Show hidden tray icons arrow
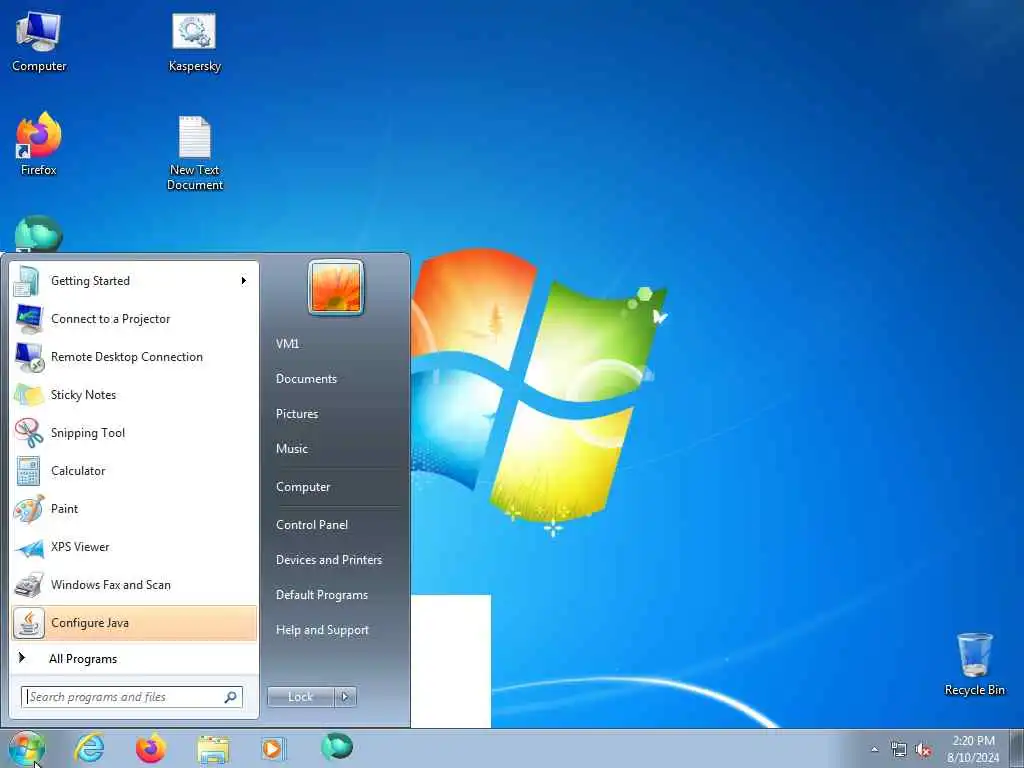Image resolution: width=1024 pixels, height=768 pixels. (x=874, y=750)
